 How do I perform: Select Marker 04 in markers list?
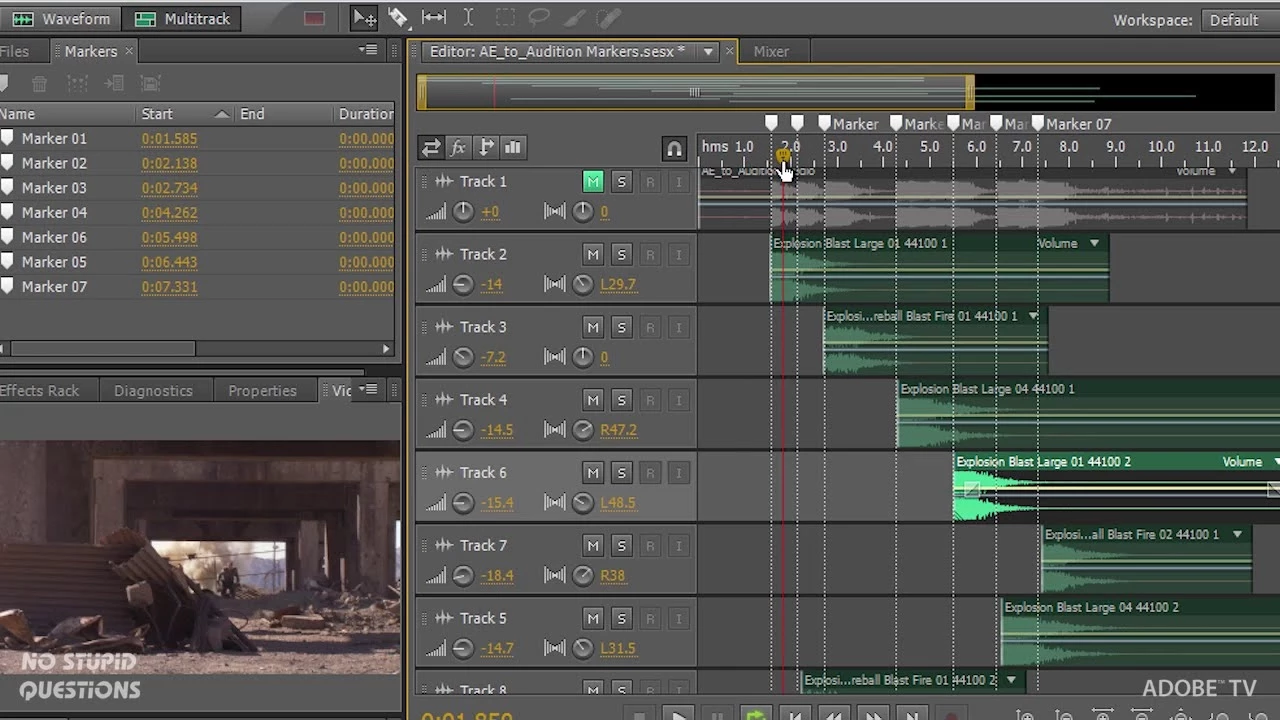[x=197, y=212]
